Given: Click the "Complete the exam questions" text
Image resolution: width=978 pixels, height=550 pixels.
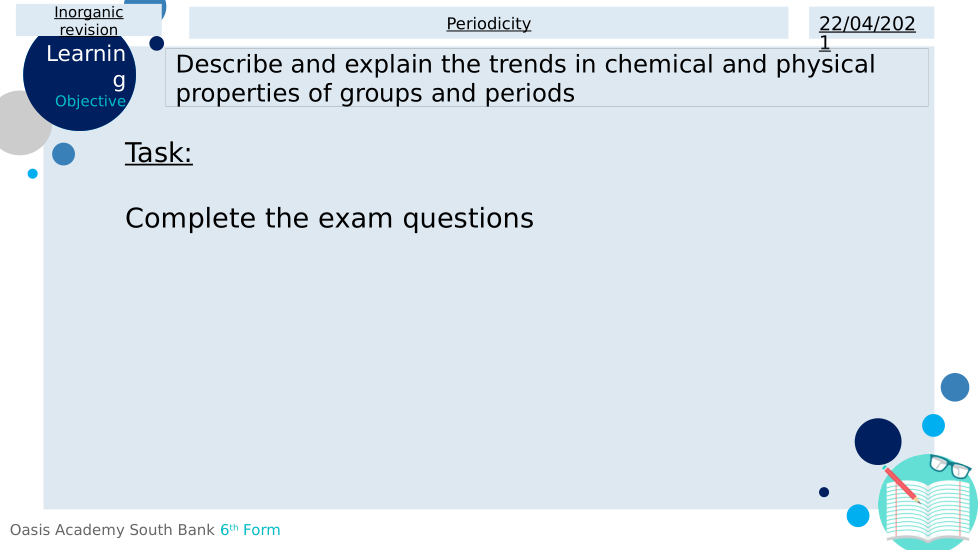Looking at the screenshot, I should (x=329, y=218).
